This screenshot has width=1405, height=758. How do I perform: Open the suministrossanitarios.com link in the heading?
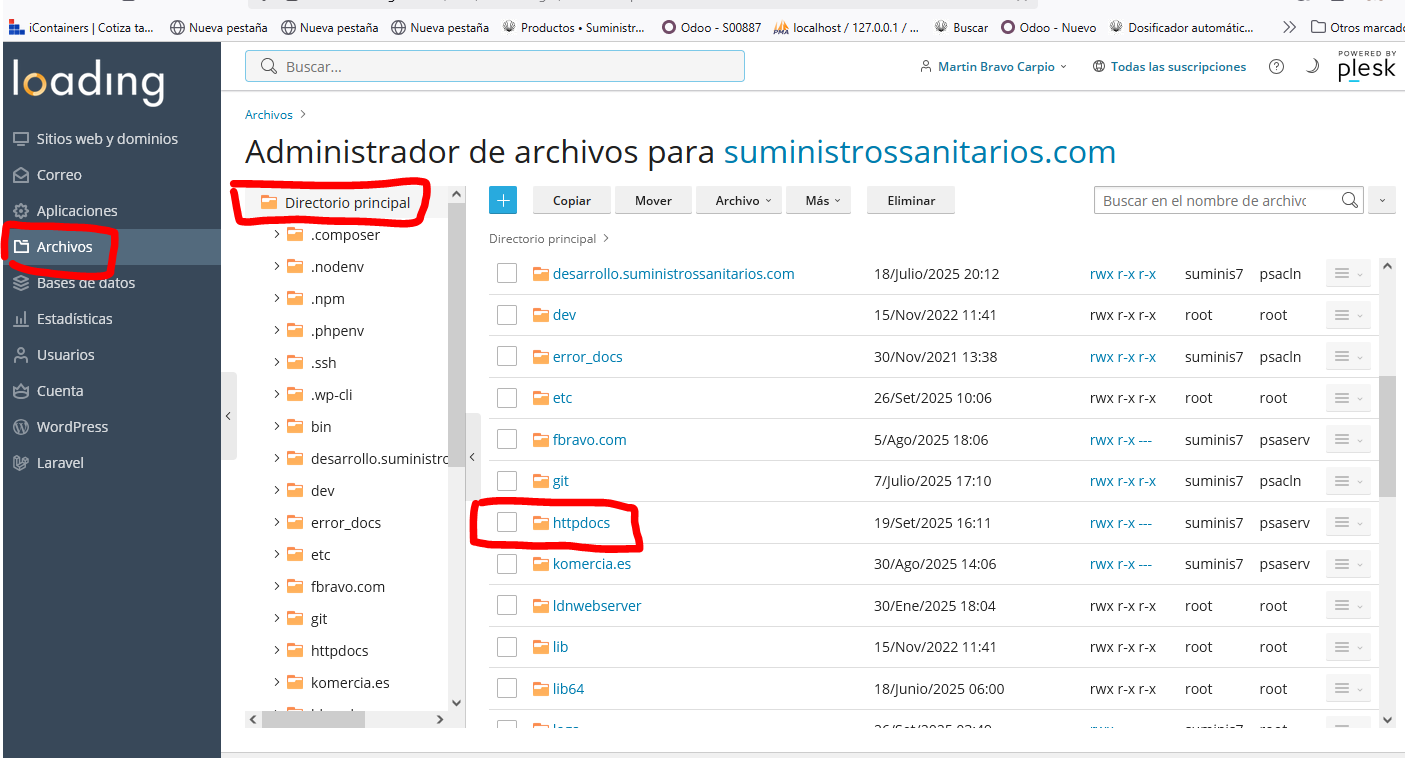[x=920, y=152]
